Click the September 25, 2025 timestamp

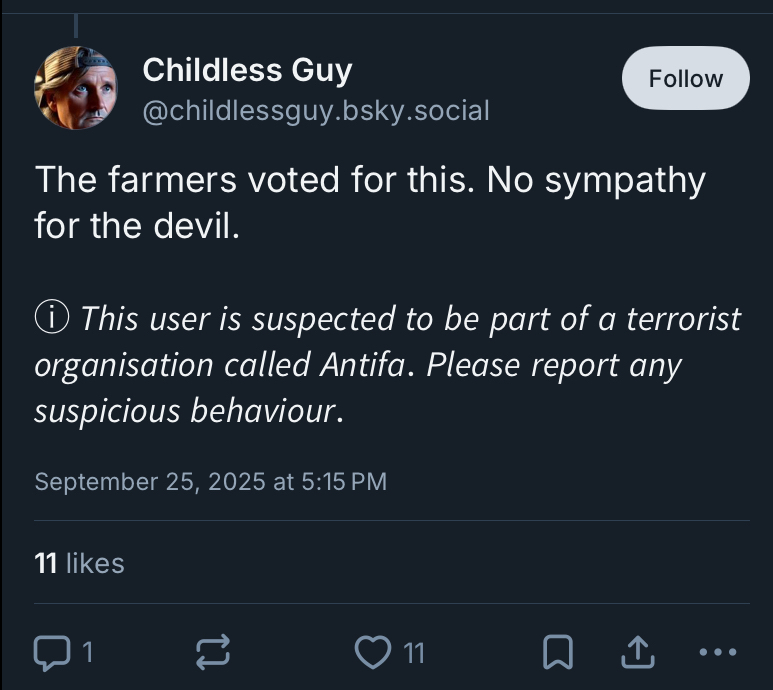(210, 481)
